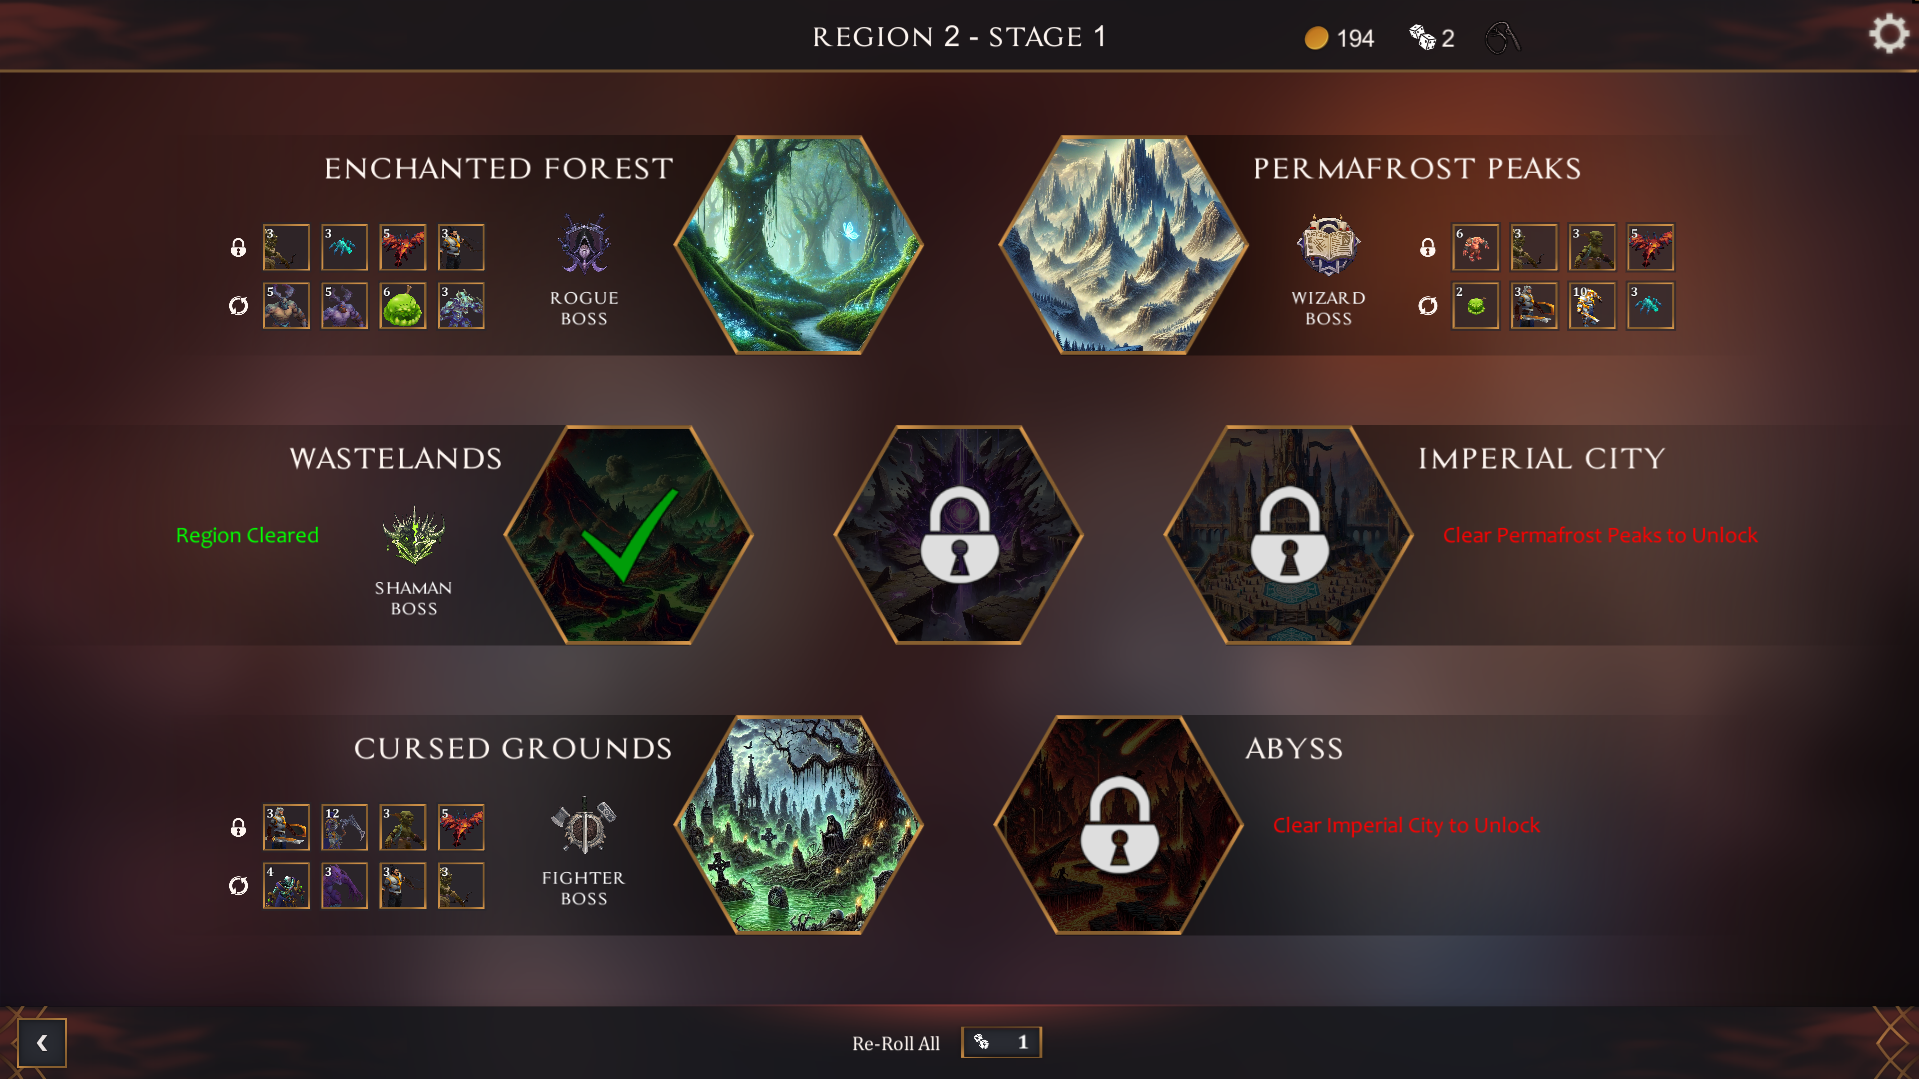
Task: Click the Shaman Boss emblem
Action: 413,534
